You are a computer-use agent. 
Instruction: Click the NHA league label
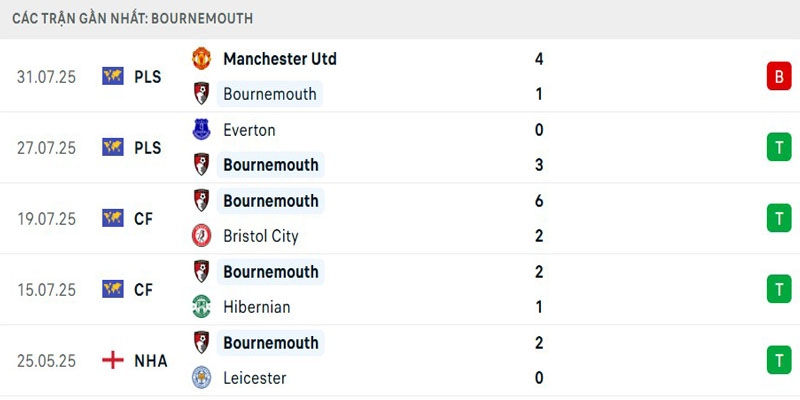151,360
